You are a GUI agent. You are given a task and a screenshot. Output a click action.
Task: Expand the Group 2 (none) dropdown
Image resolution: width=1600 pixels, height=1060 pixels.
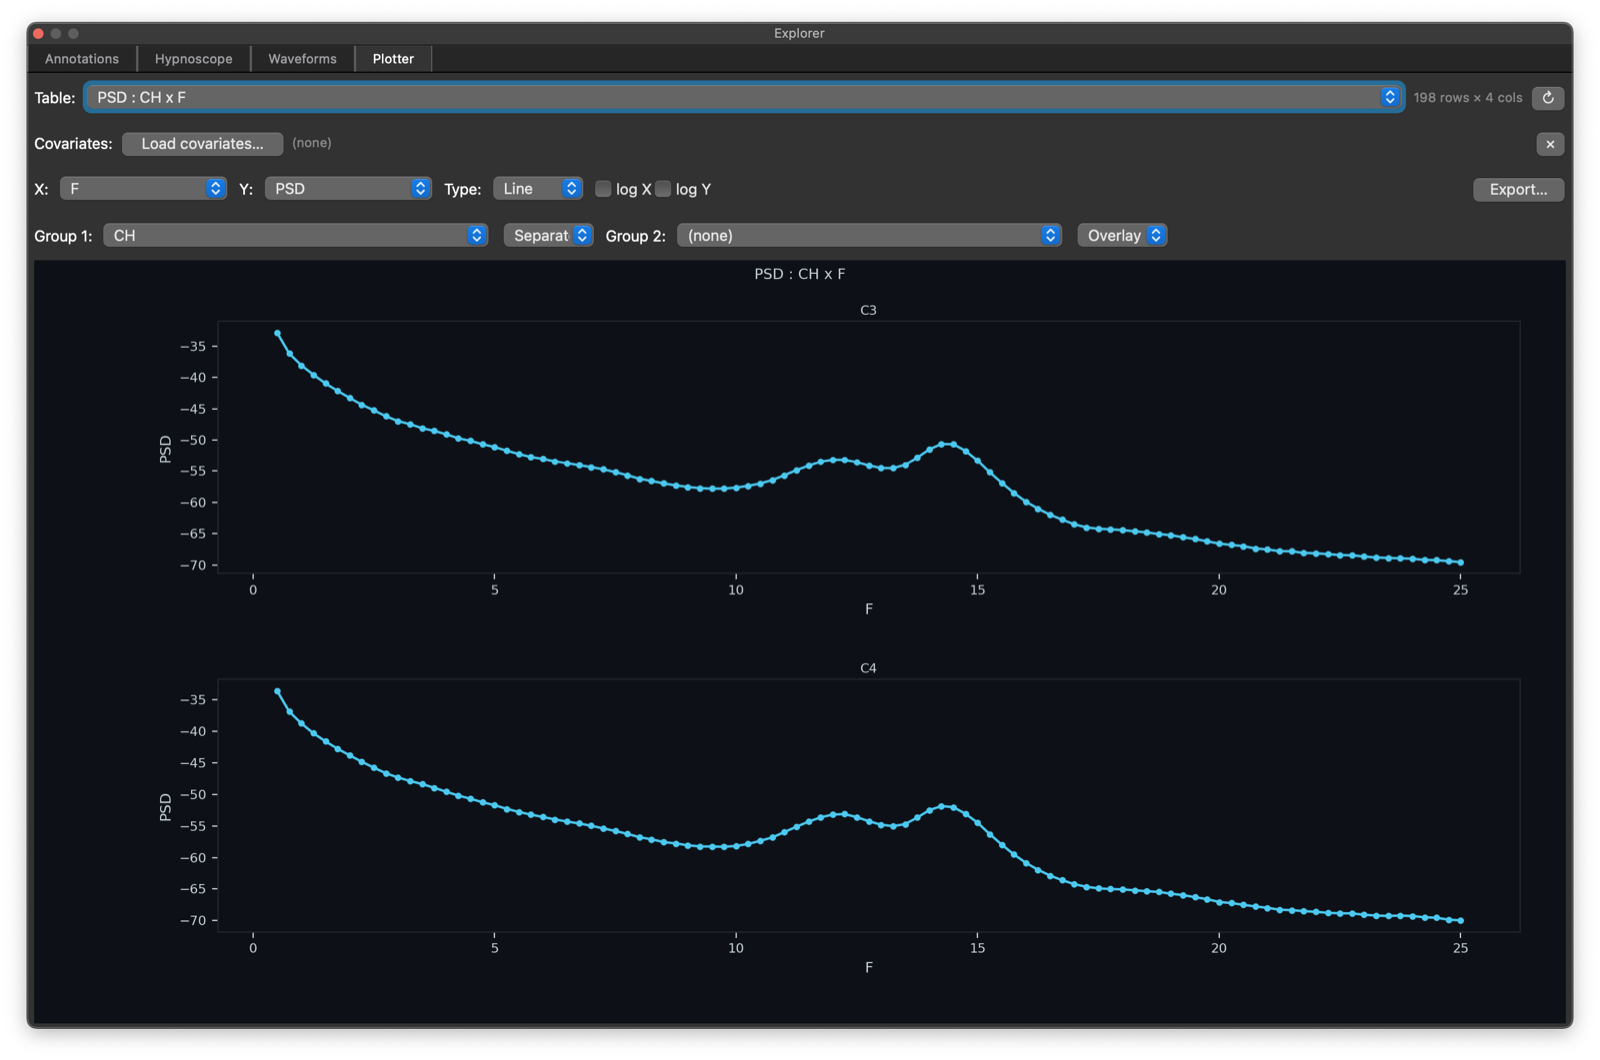(868, 236)
